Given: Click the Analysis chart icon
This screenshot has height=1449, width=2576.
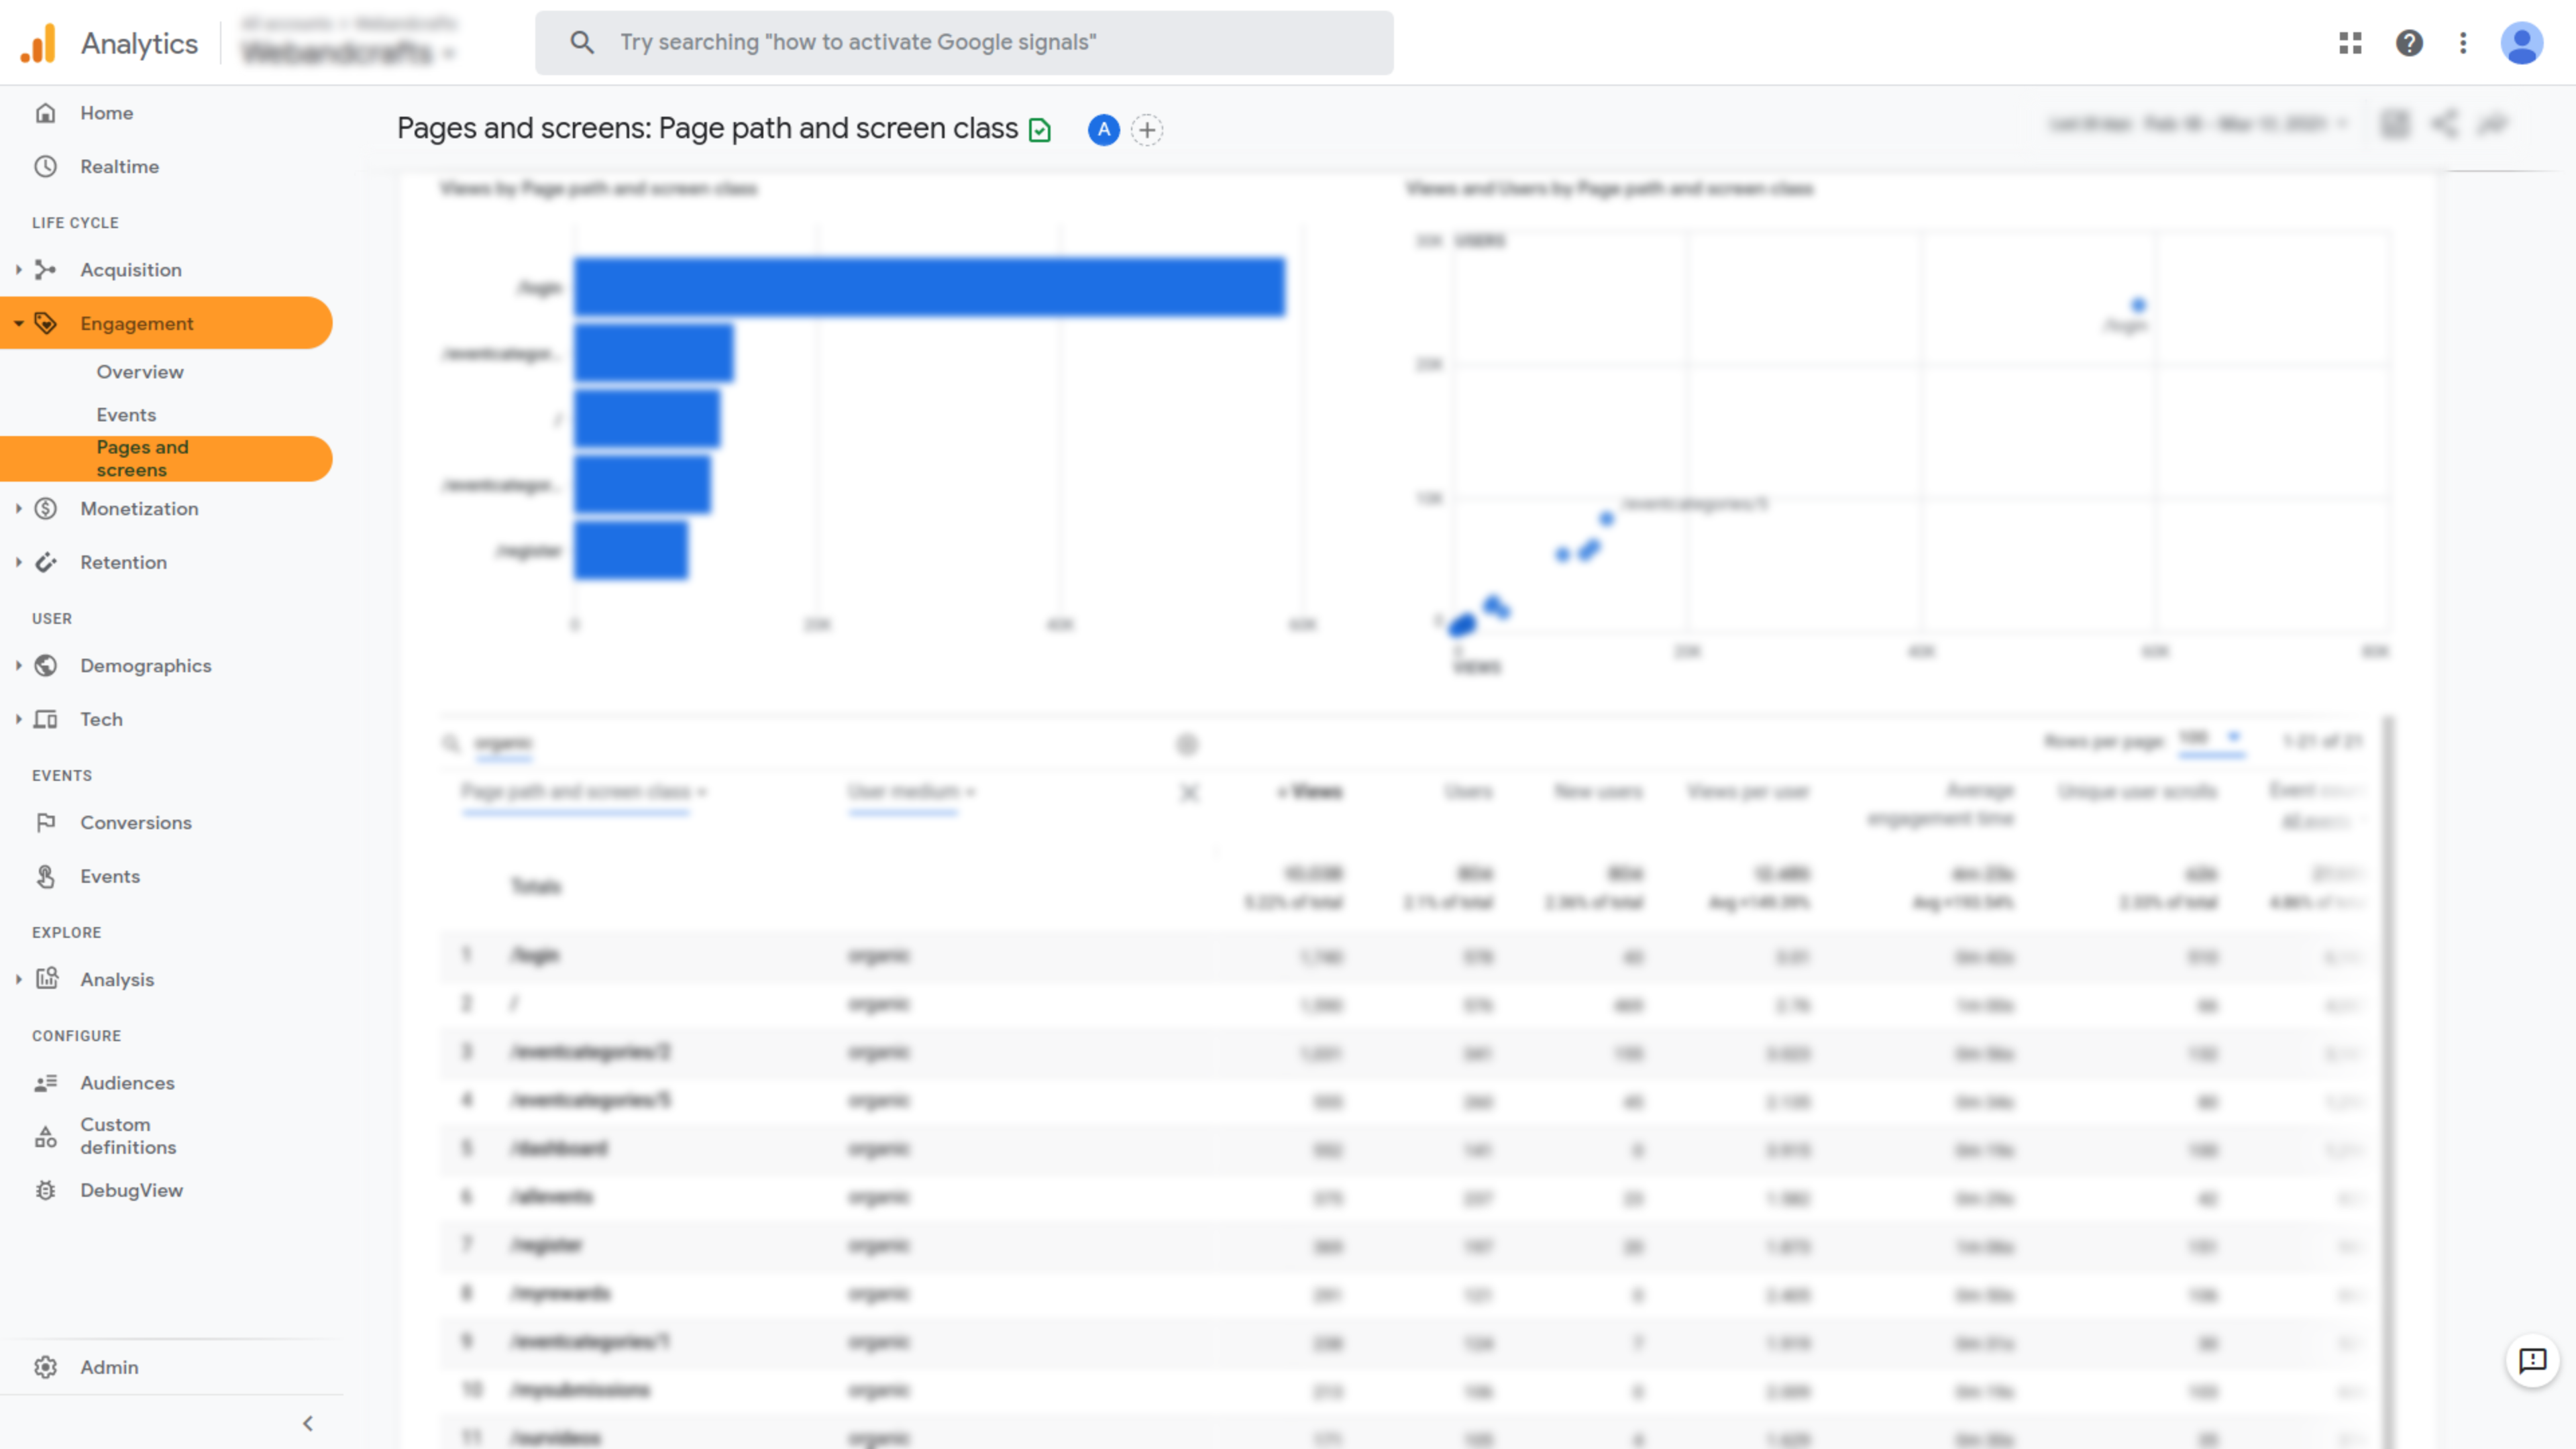Looking at the screenshot, I should (45, 979).
